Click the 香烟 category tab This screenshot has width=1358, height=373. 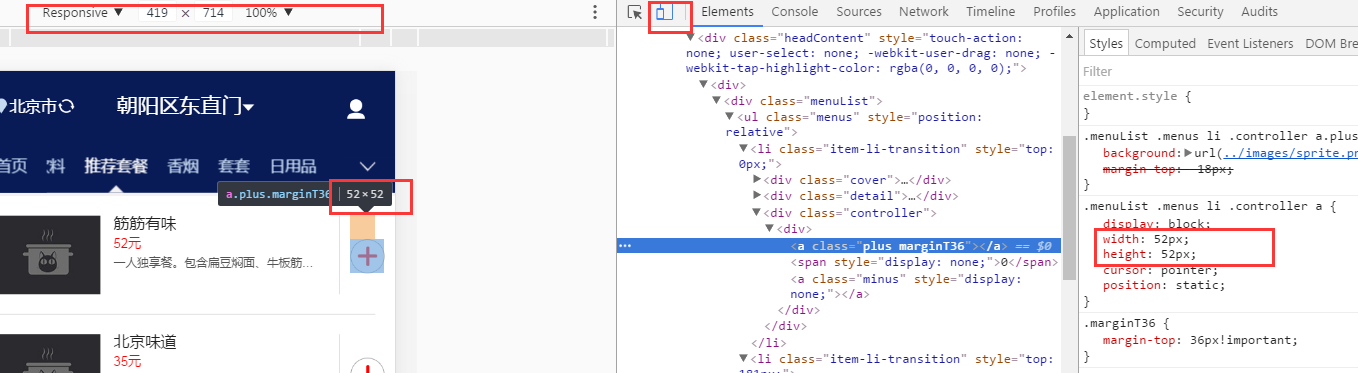[183, 166]
